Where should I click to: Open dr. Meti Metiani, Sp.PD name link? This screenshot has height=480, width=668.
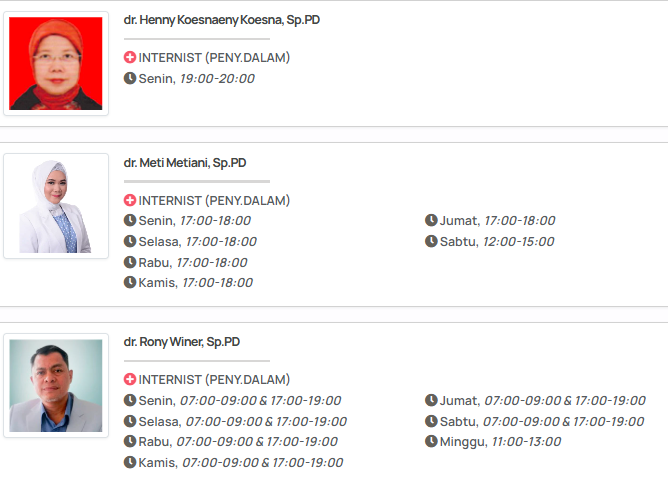tap(185, 163)
